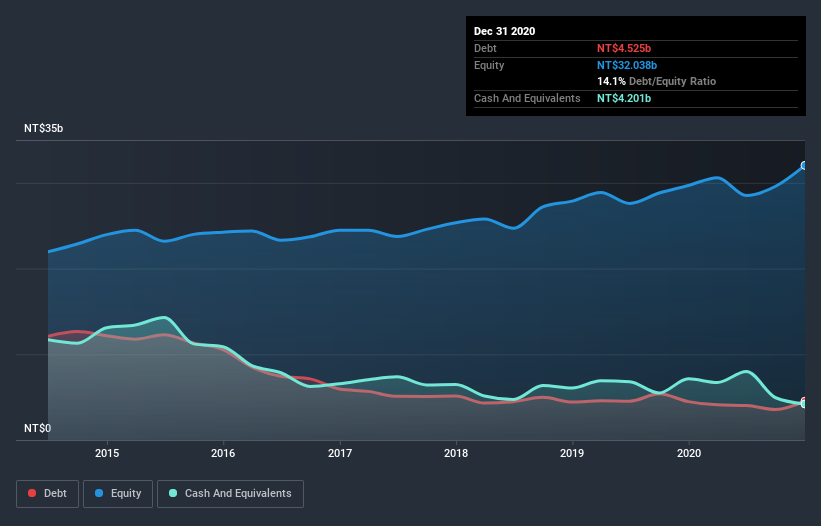Click the 2016 x-axis label
This screenshot has width=821, height=526.
tap(223, 453)
